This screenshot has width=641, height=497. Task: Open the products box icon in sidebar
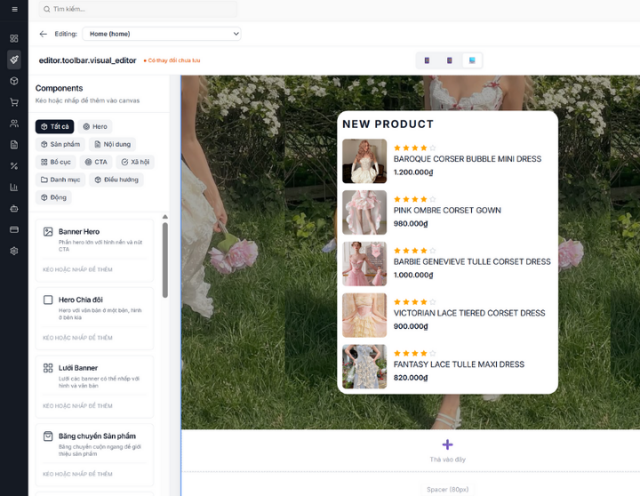click(x=14, y=81)
